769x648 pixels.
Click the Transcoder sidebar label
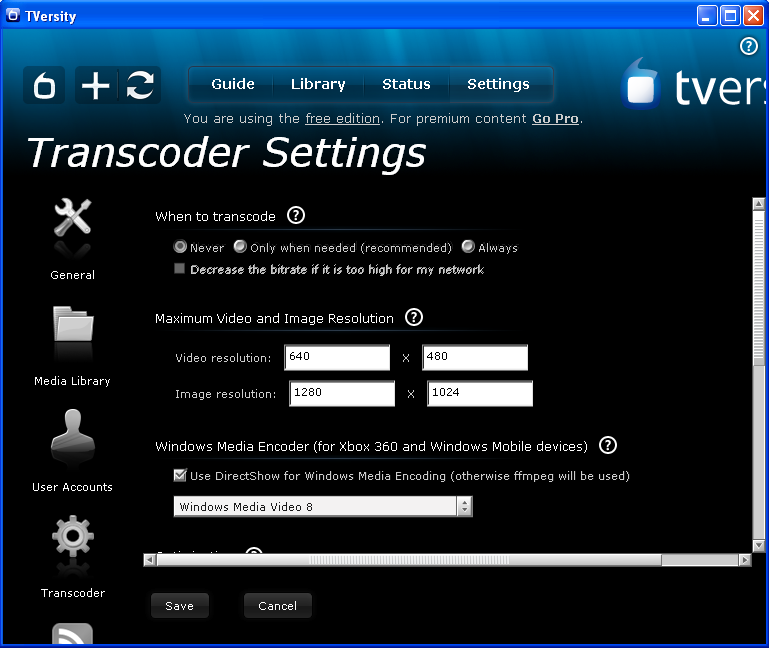coord(73,593)
